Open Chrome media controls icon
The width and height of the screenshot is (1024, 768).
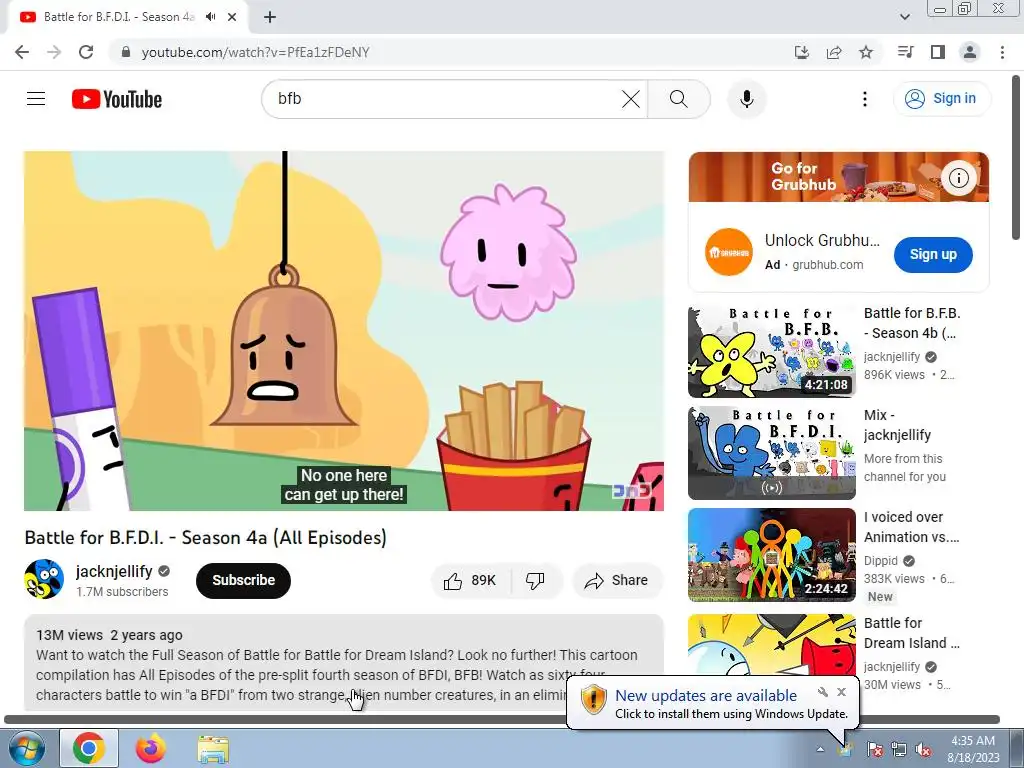click(906, 52)
